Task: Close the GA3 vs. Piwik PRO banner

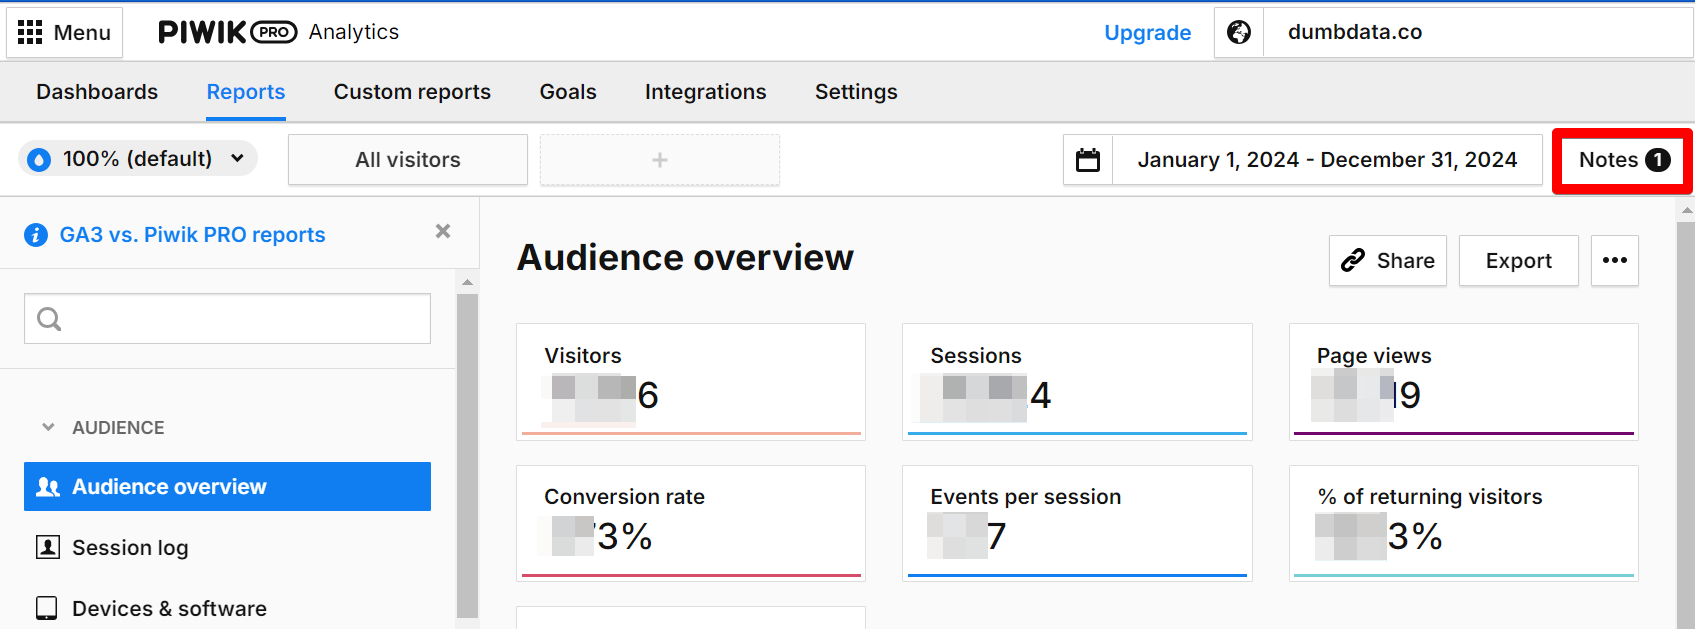Action: 443,231
